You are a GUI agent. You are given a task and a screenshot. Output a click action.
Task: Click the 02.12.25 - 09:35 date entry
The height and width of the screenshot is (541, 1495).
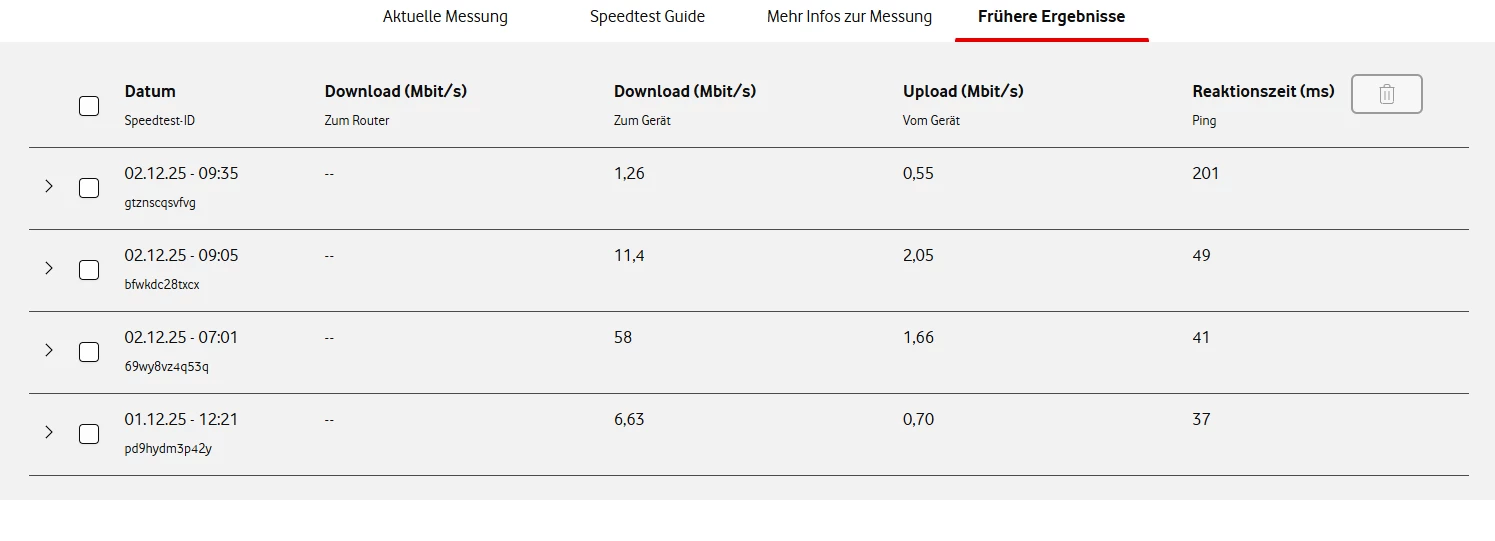pyautogui.click(x=181, y=173)
